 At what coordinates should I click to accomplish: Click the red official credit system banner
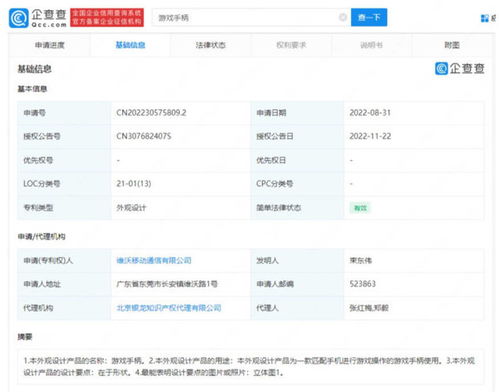[107, 18]
